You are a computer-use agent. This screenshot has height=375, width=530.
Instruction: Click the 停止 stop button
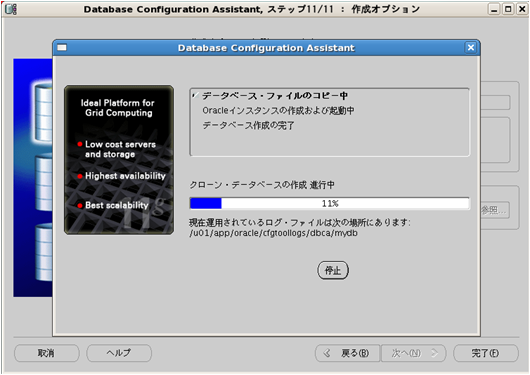333,270
